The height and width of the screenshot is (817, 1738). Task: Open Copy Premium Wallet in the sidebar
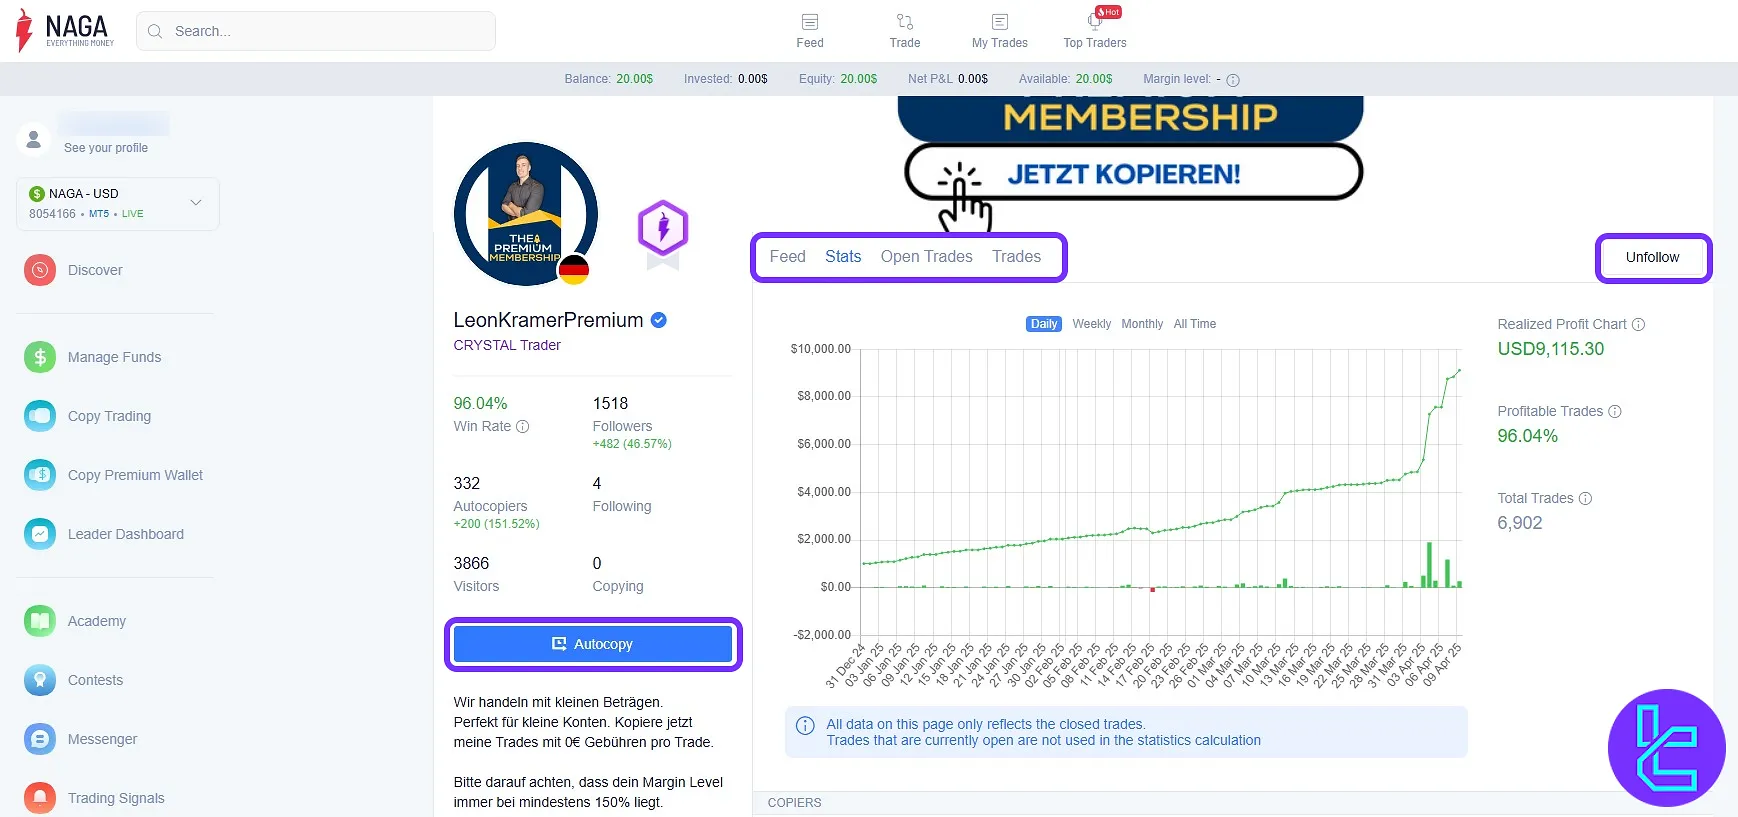point(135,475)
